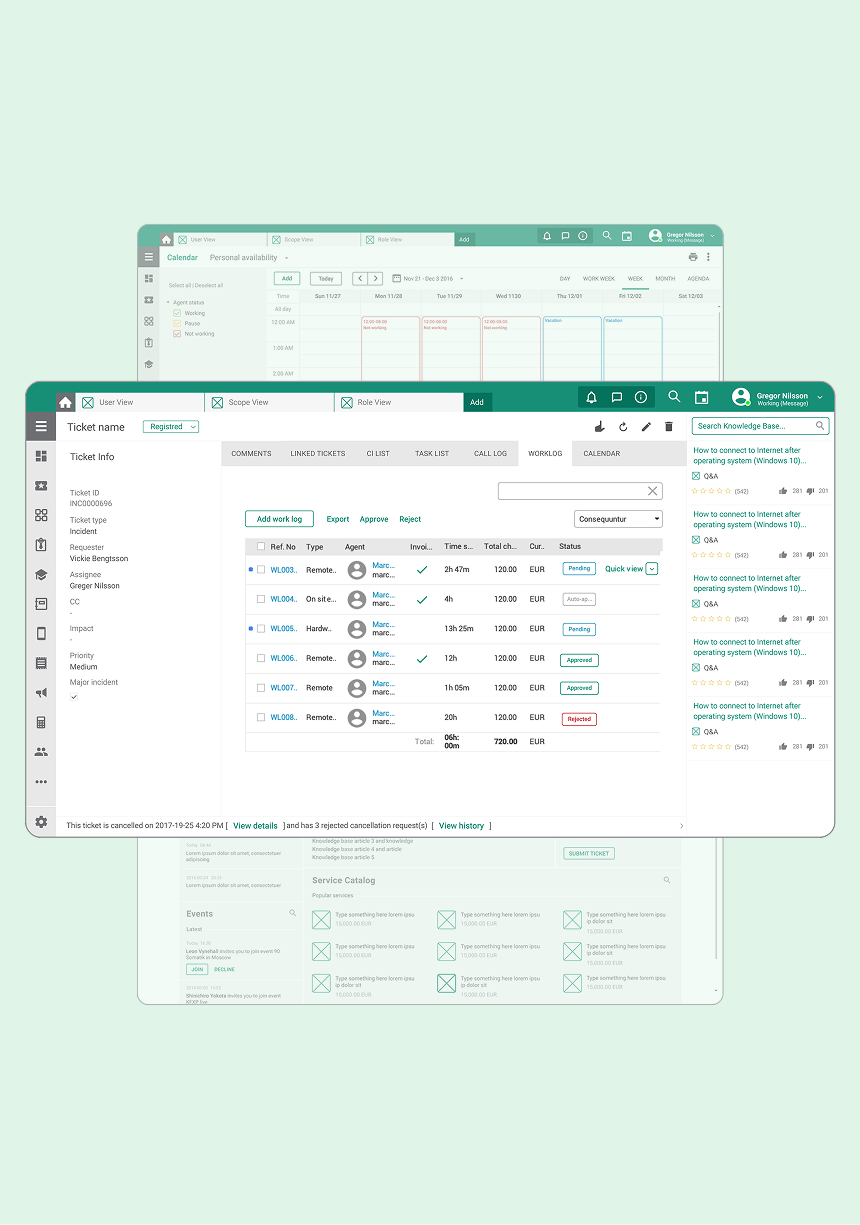The image size is (860, 1225).
Task: Tick the select-all checkbox in table header
Action: (261, 547)
